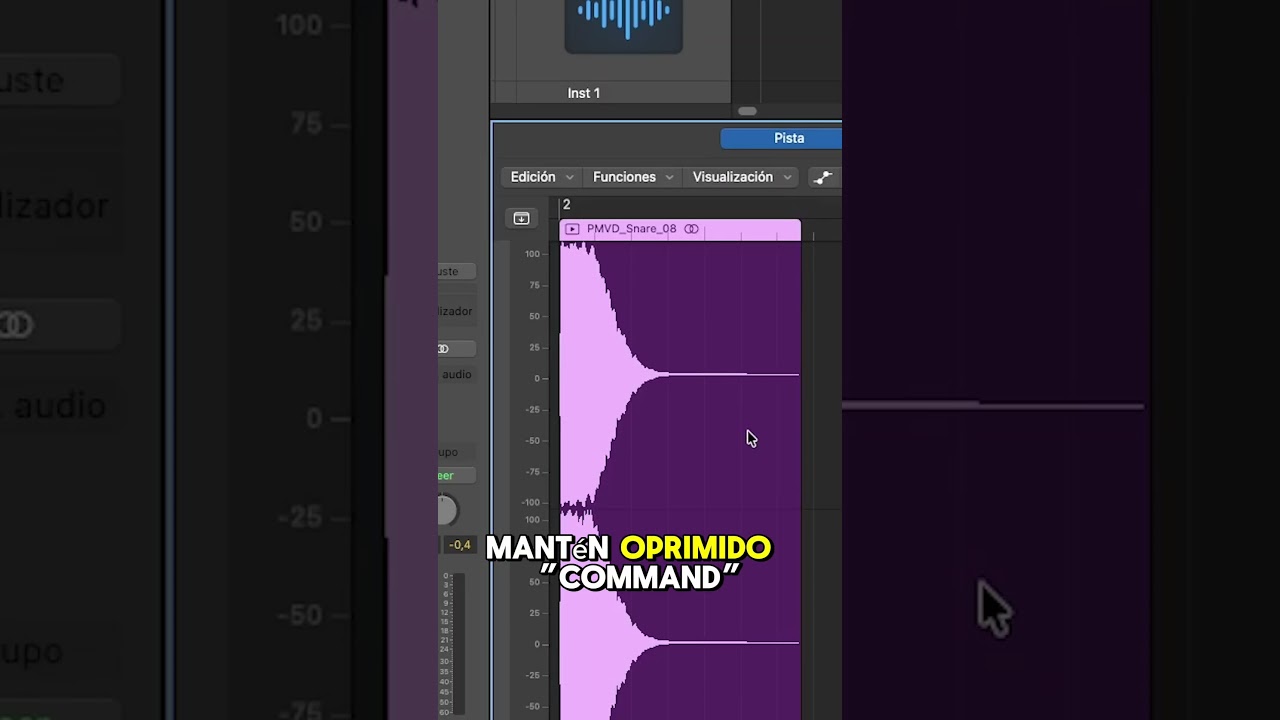Click the inspector button ending in 'uste'
1280x720 pixels.
(x=457, y=271)
